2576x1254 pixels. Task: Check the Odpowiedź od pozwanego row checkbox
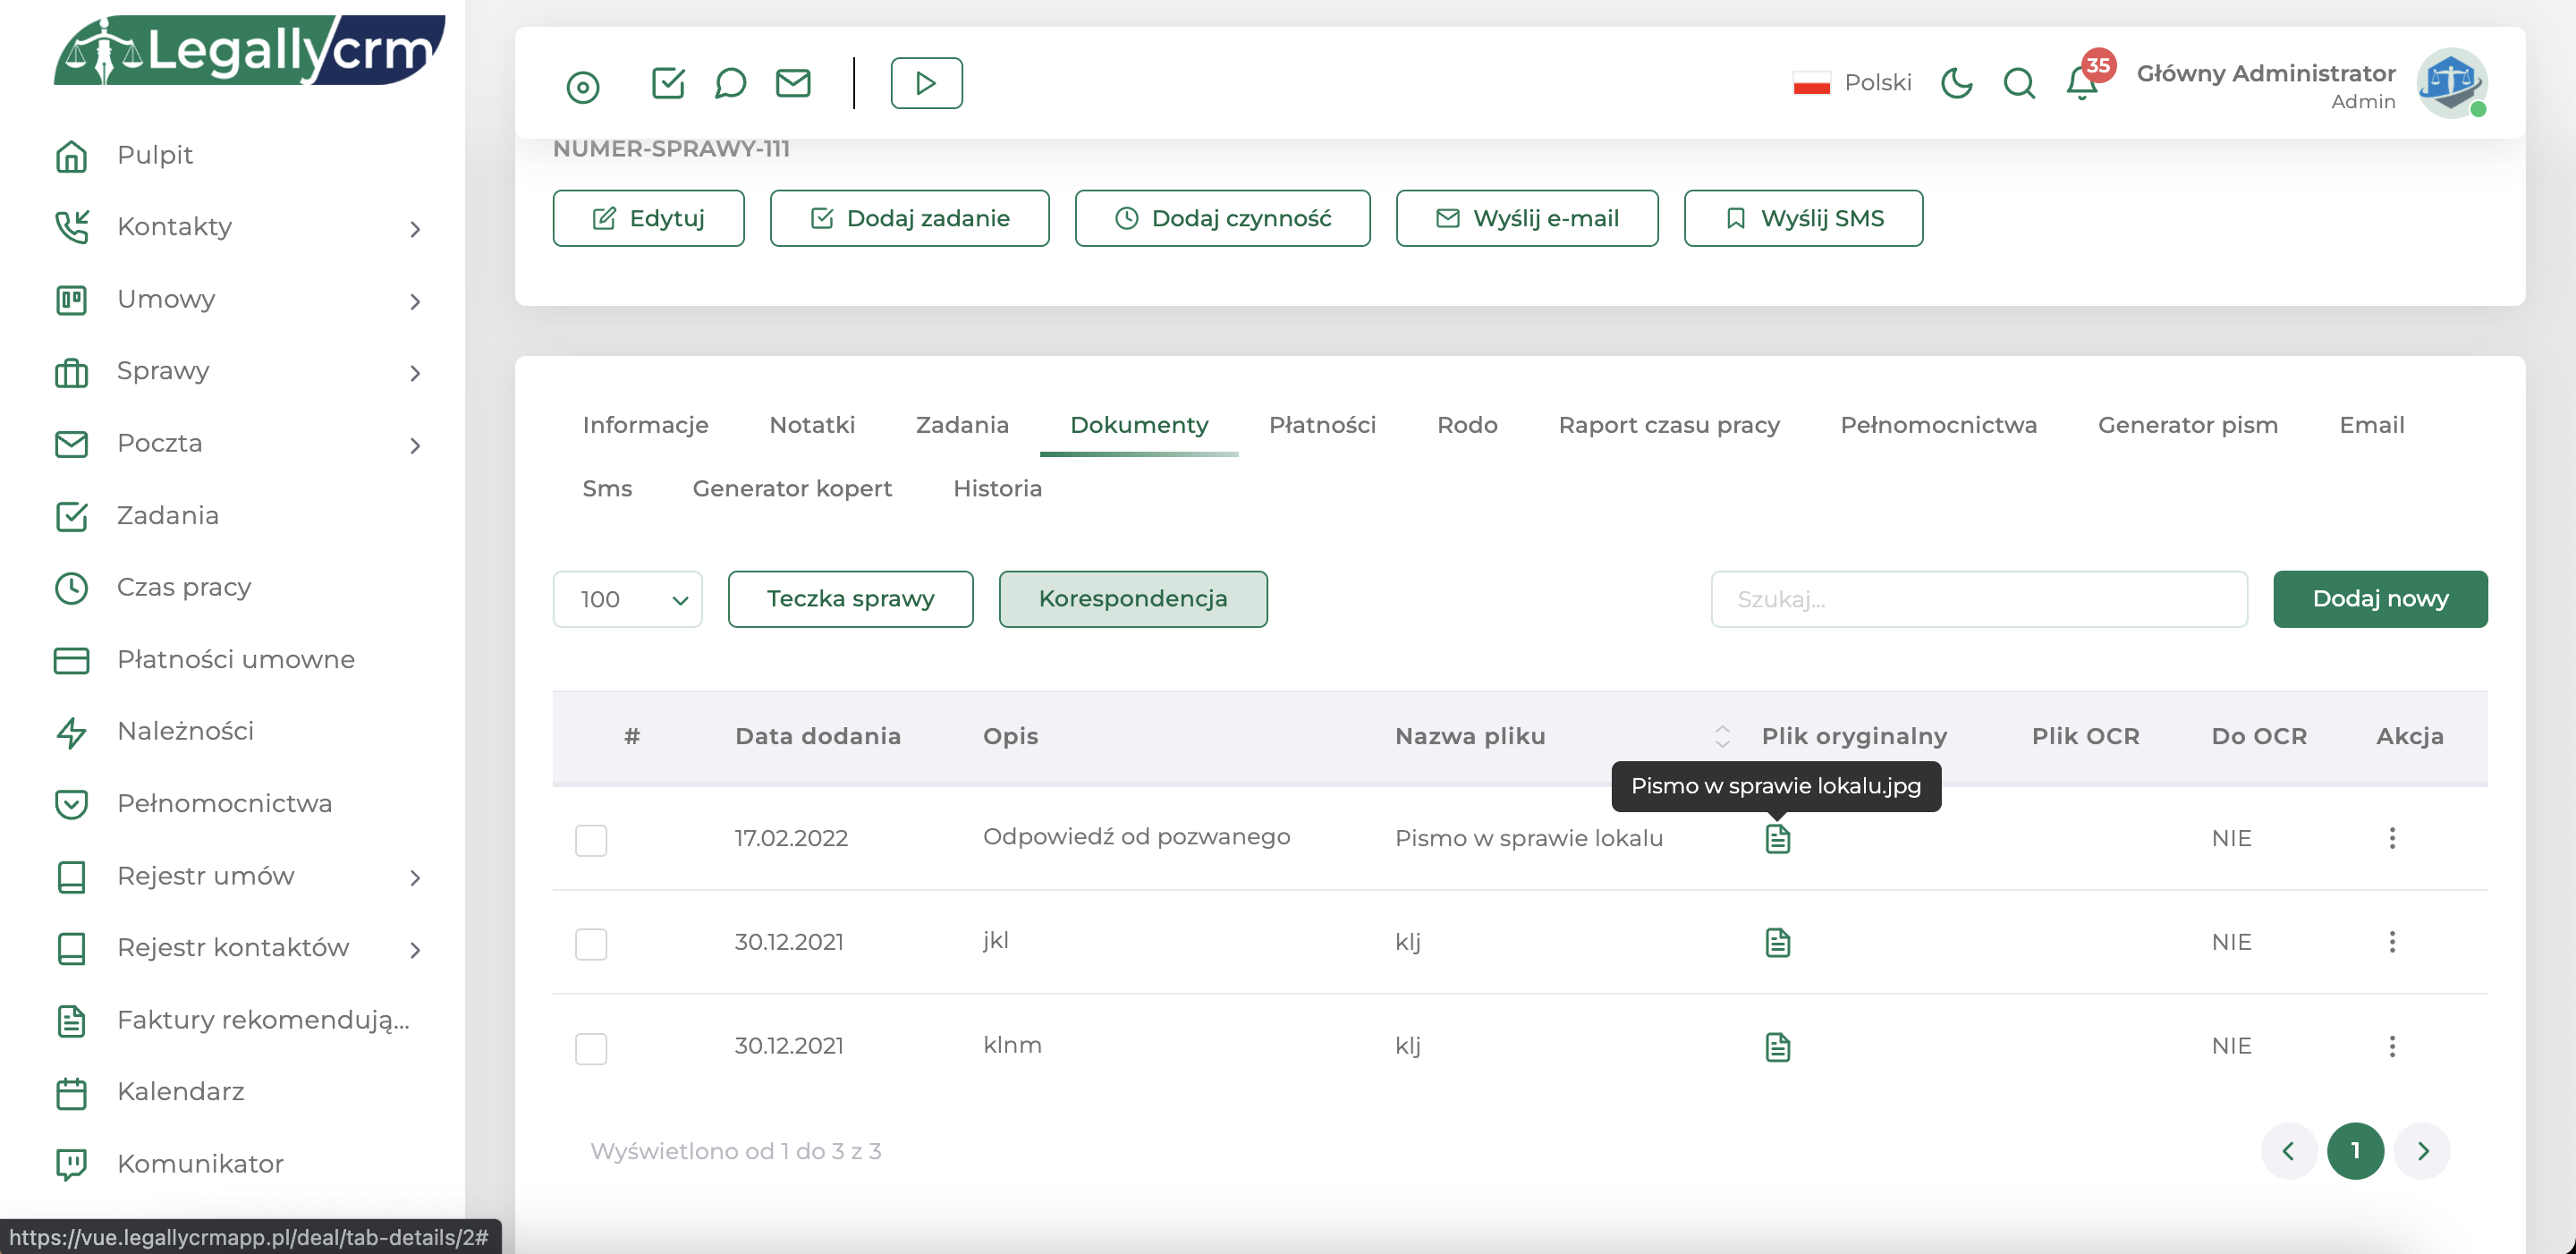[x=591, y=840]
